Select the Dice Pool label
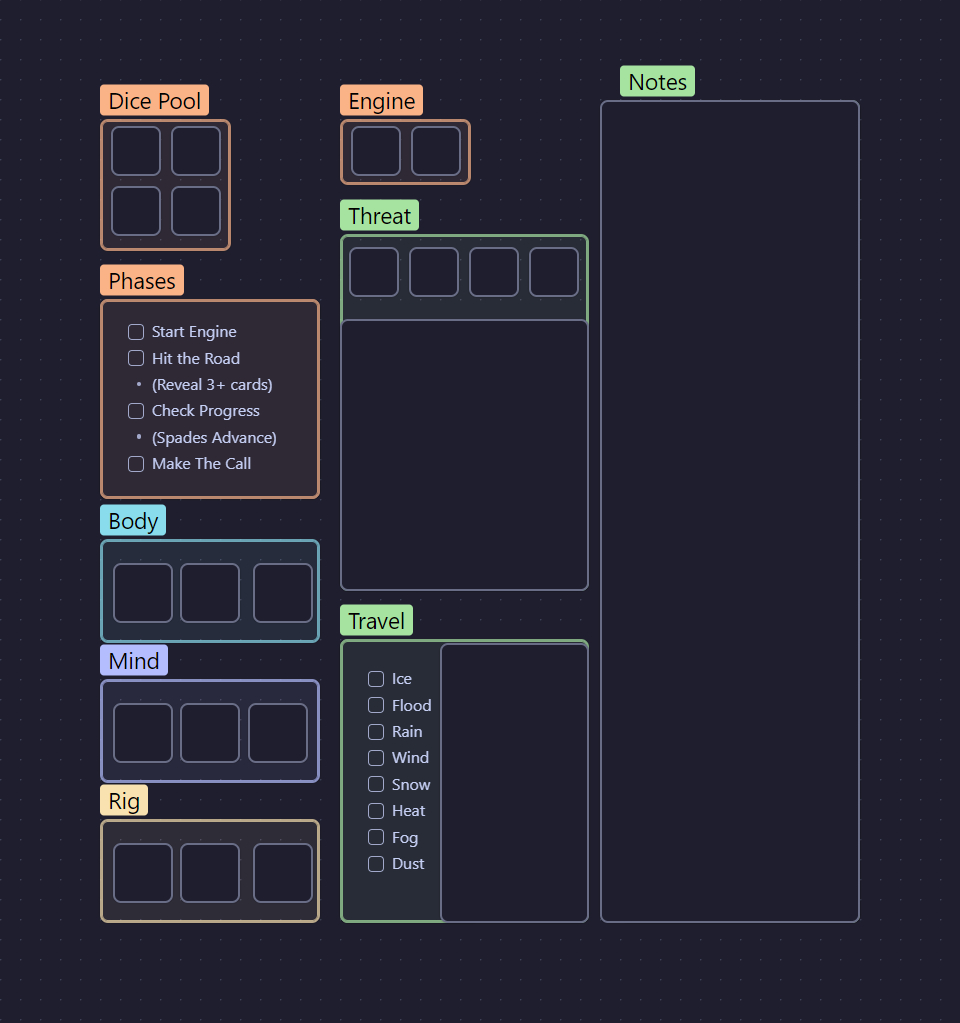The width and height of the screenshot is (960, 1023). tap(154, 101)
